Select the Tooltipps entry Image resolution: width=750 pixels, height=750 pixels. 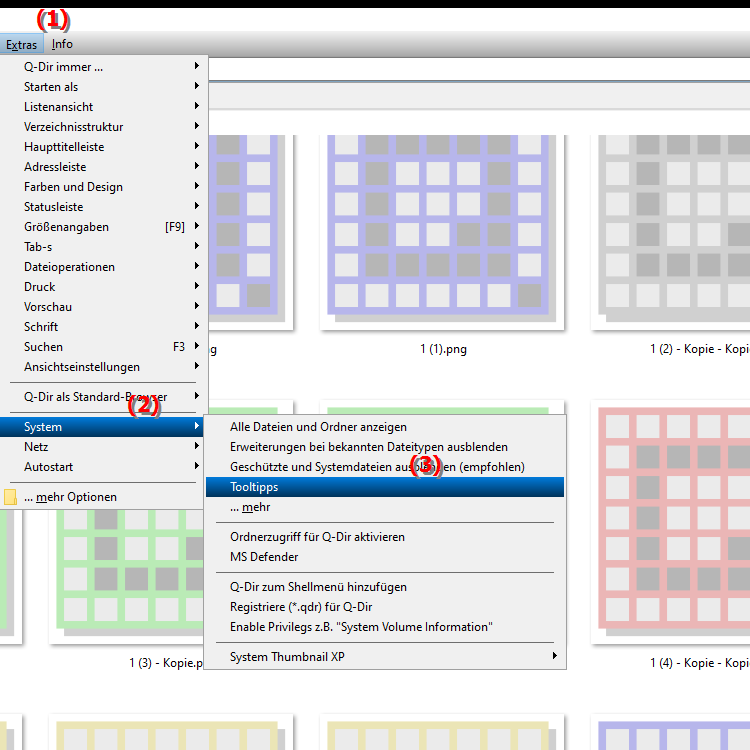pyautogui.click(x=385, y=487)
